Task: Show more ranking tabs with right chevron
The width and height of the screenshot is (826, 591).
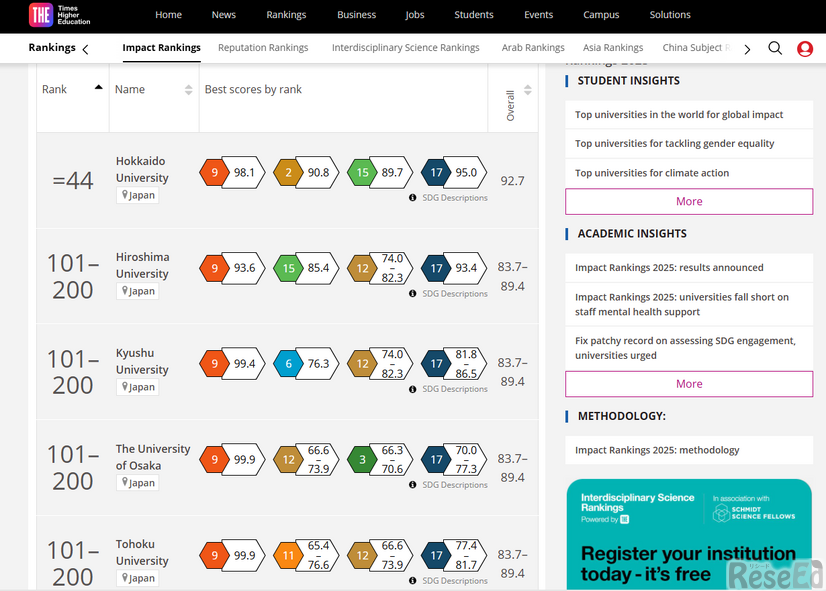Action: point(747,50)
